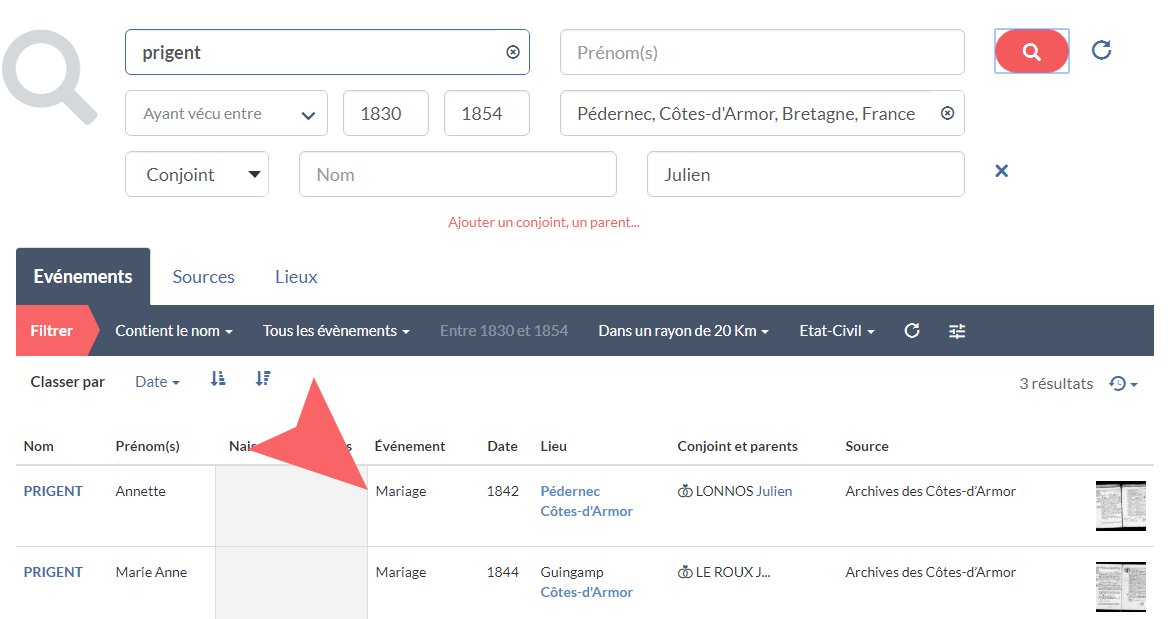This screenshot has width=1173, height=619.
Task: Open 'Tous les évènements' filter menu
Action: [x=336, y=331]
